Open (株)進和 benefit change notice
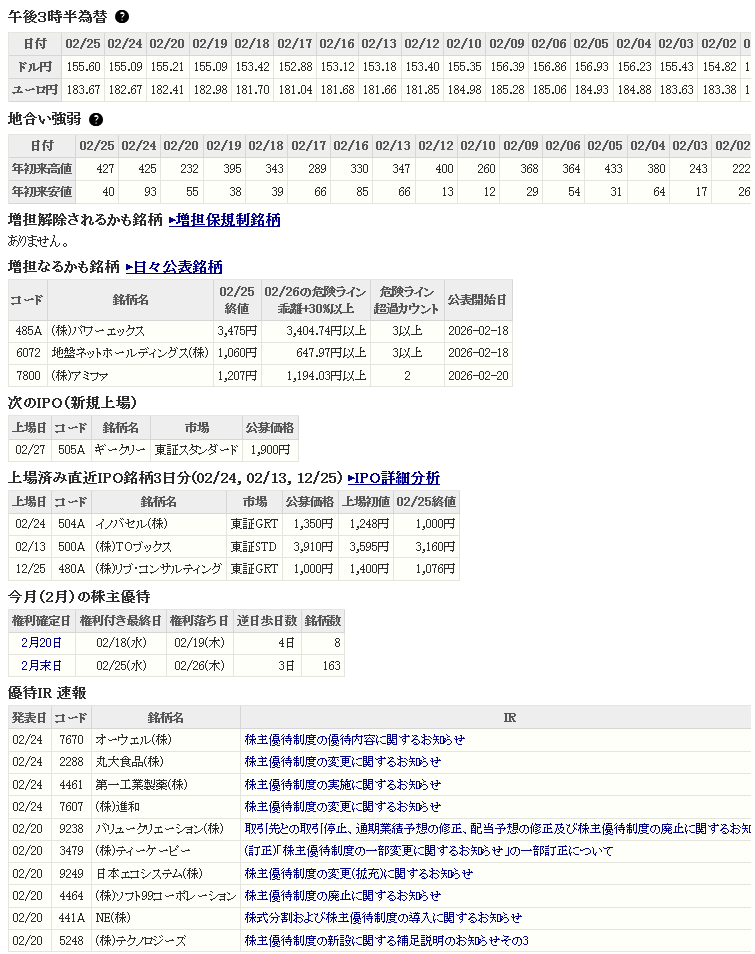The width and height of the screenshot is (755, 954). click(342, 807)
